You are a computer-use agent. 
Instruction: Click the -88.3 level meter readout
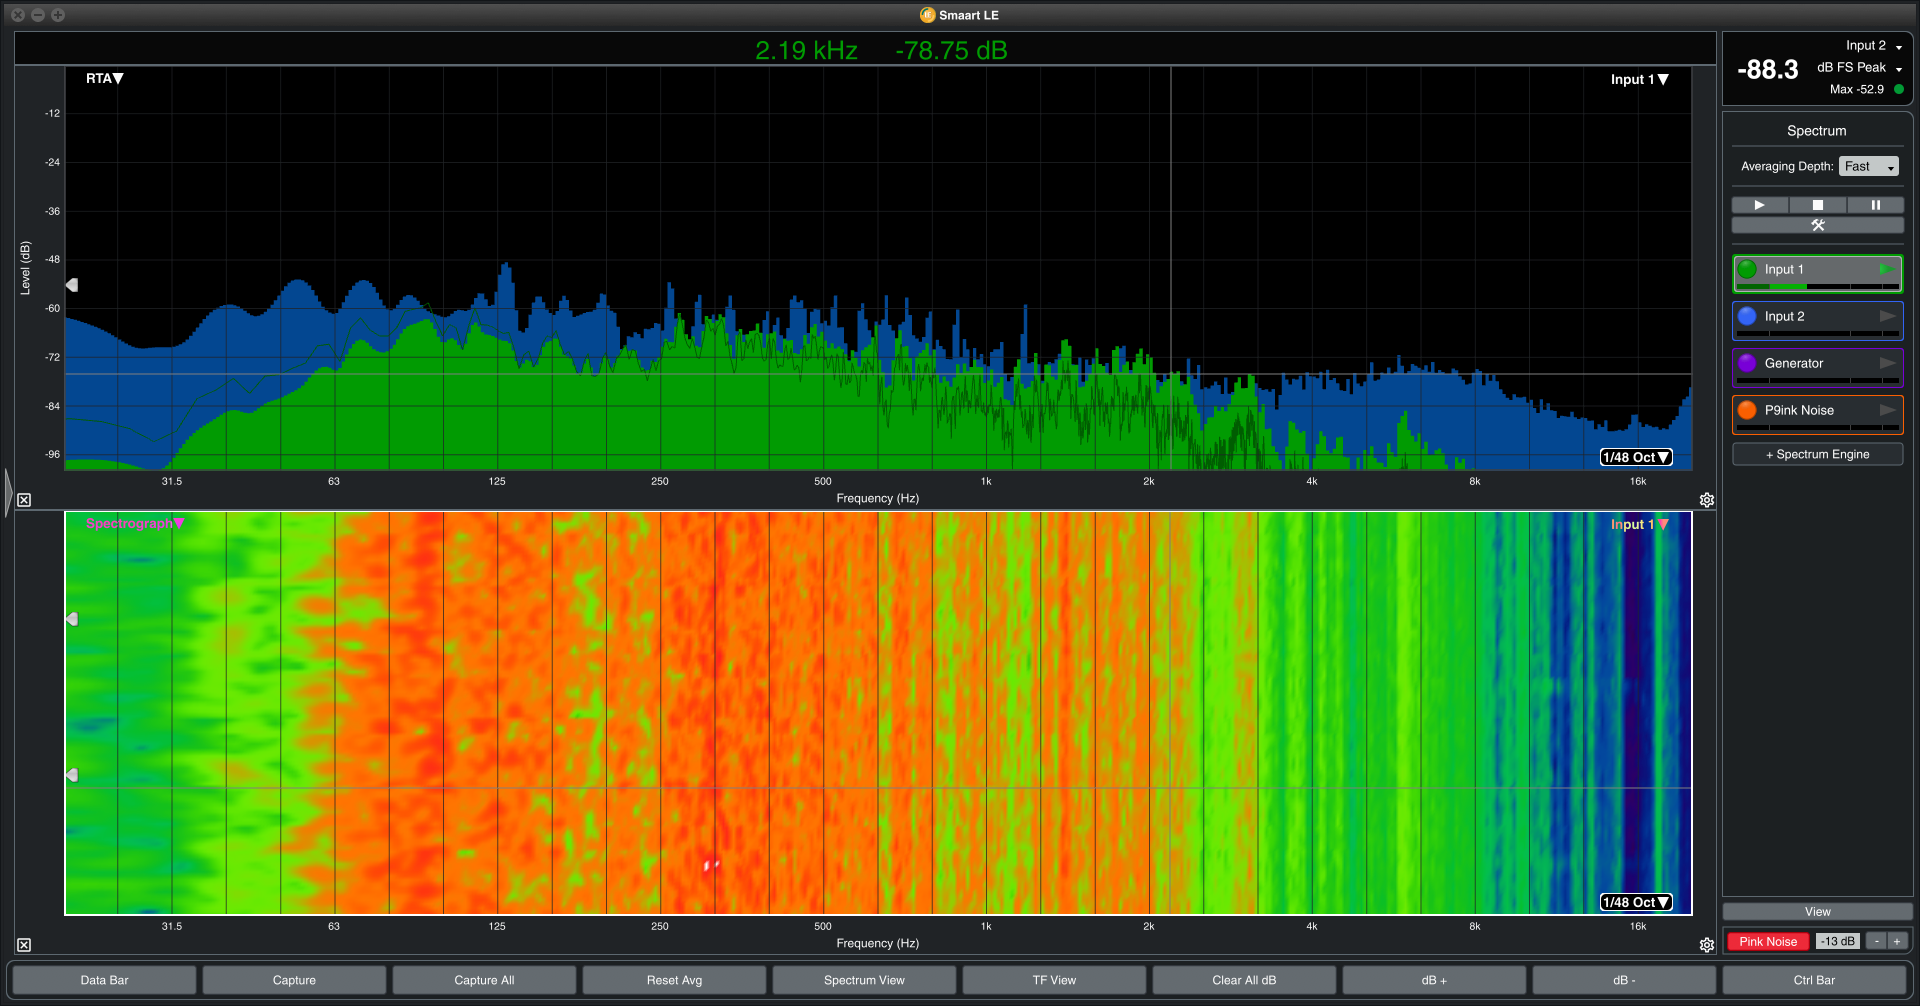point(1767,70)
